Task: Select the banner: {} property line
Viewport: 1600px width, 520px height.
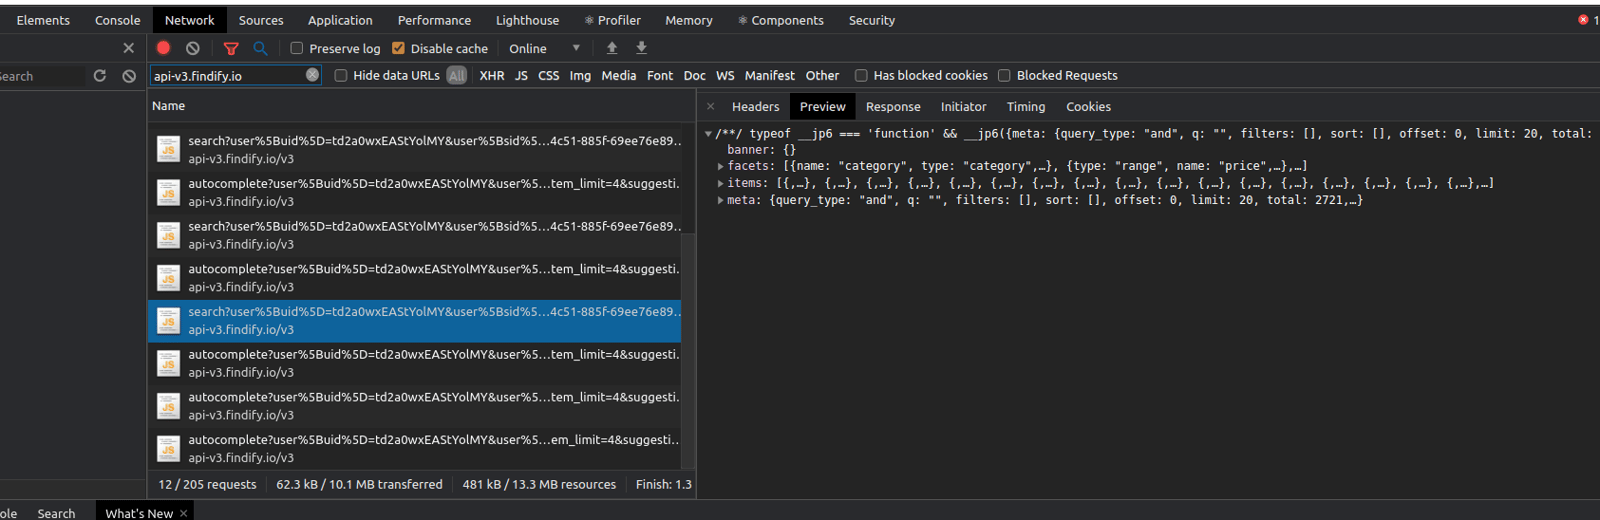Action: click(x=761, y=150)
